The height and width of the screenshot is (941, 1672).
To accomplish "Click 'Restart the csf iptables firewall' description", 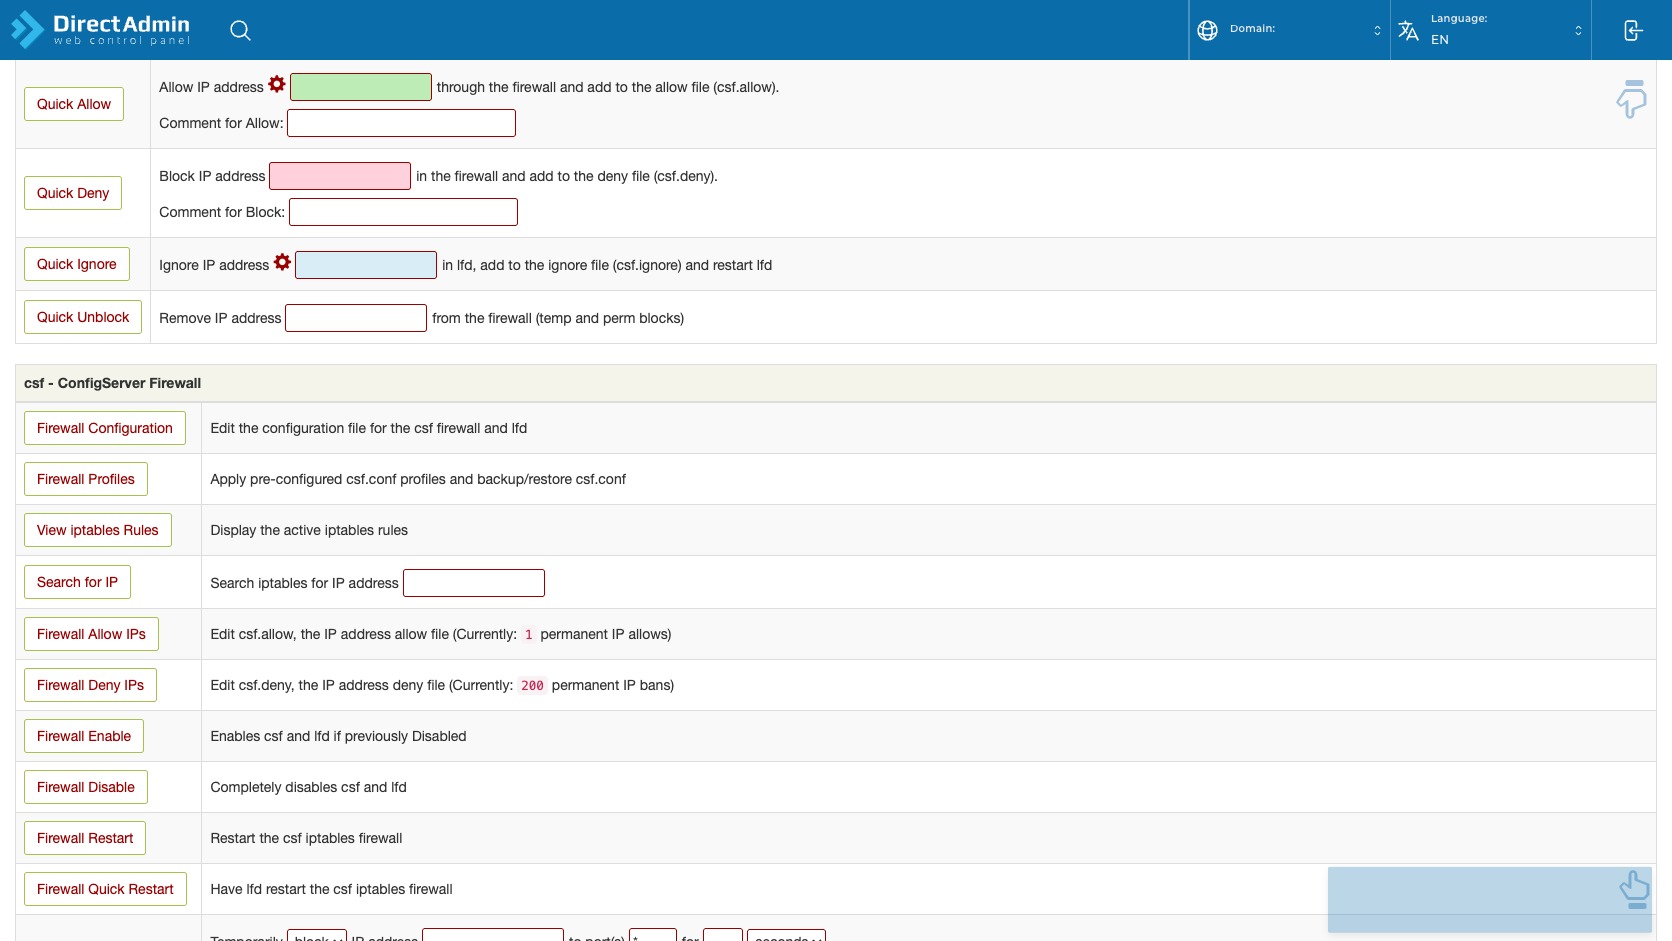I will [306, 838].
